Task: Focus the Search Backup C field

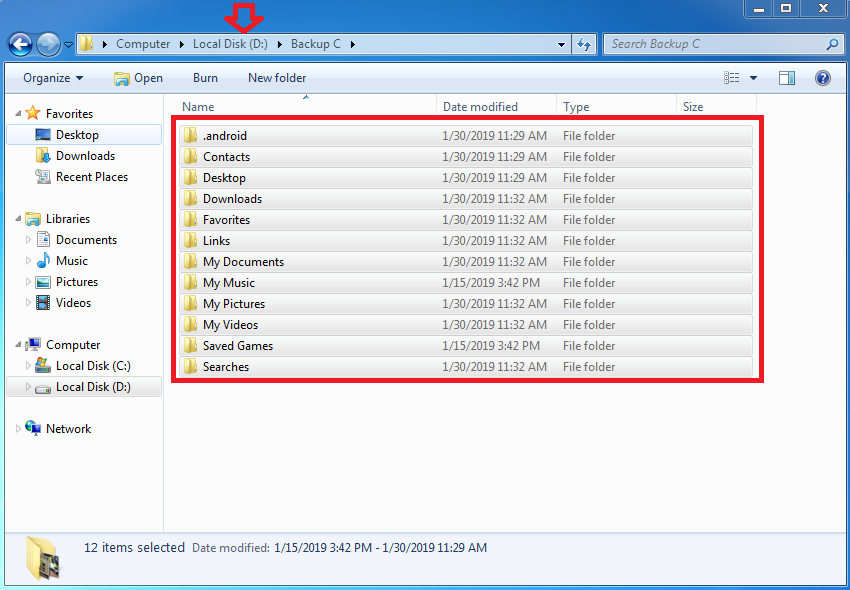Action: point(723,44)
